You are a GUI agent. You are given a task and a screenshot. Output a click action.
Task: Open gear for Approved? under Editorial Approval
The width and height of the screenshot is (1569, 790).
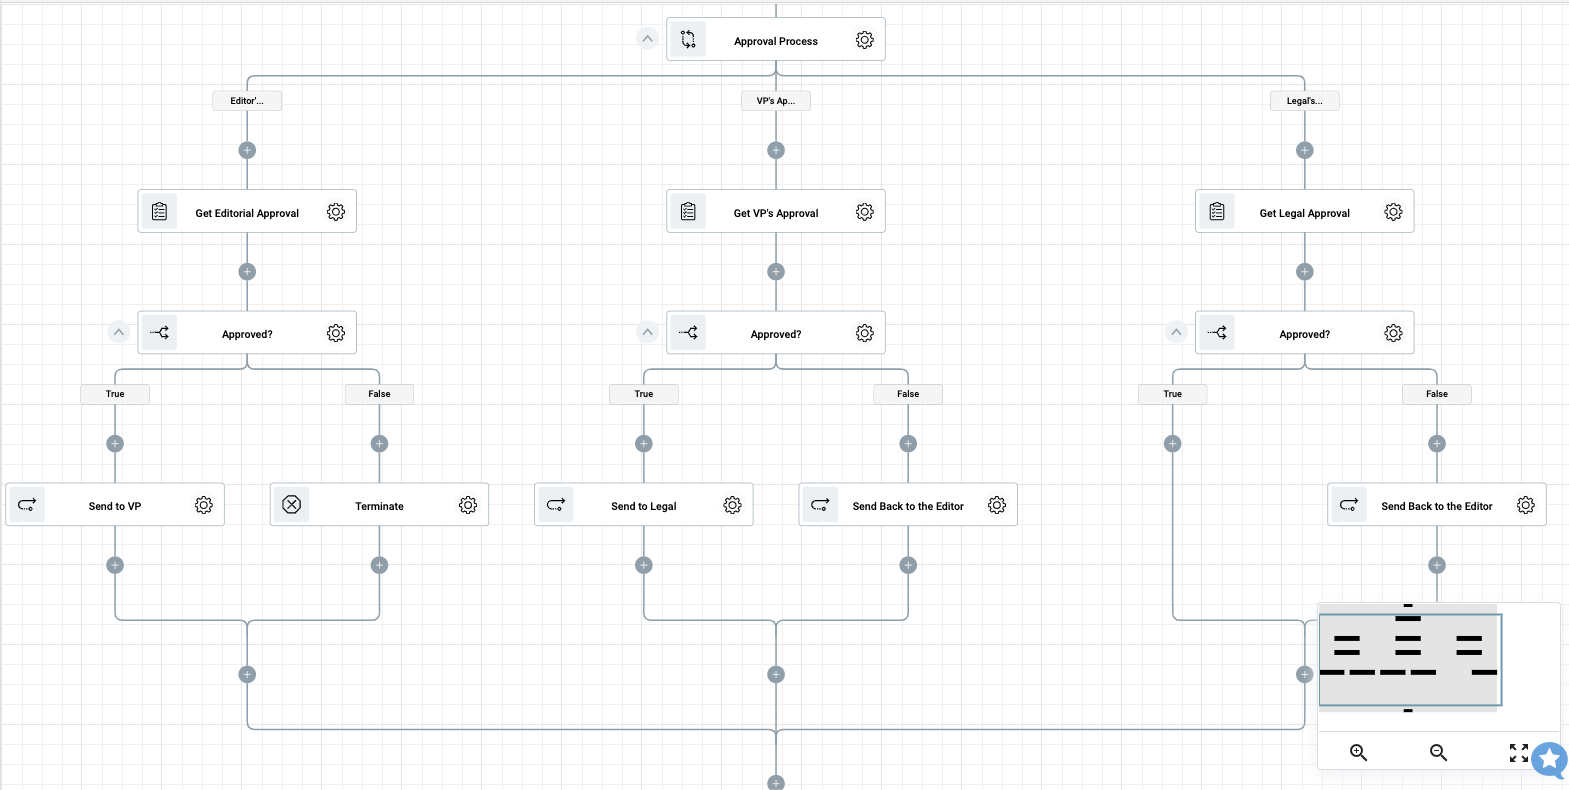336,333
